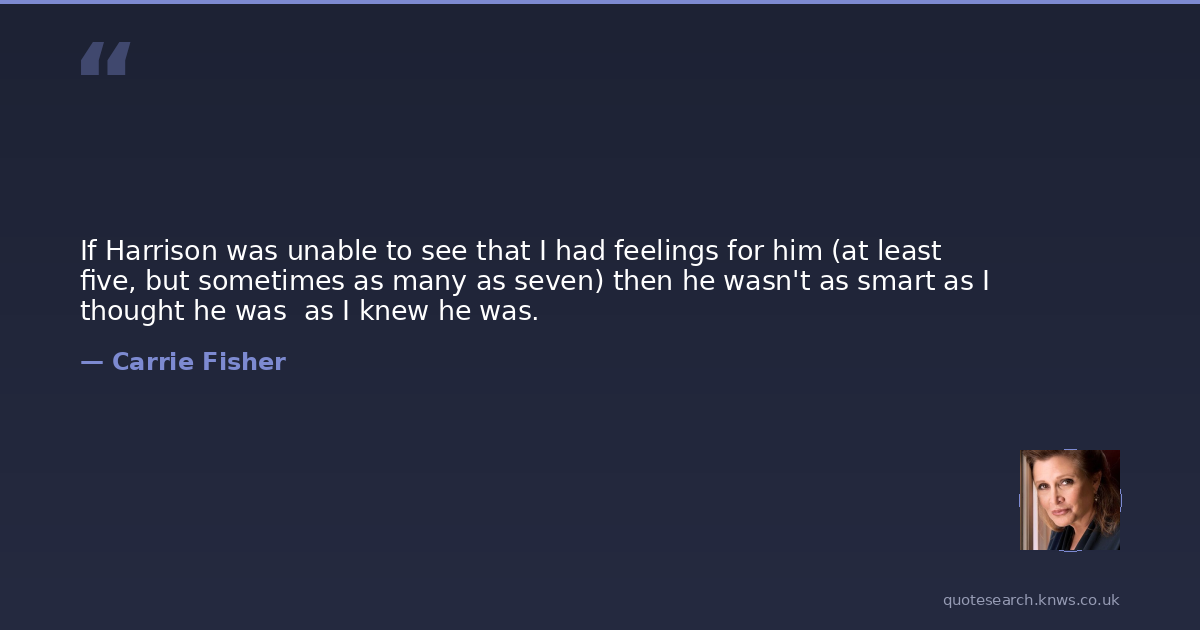
Task: Click the word "Harrison" in the quote
Action: tap(161, 250)
